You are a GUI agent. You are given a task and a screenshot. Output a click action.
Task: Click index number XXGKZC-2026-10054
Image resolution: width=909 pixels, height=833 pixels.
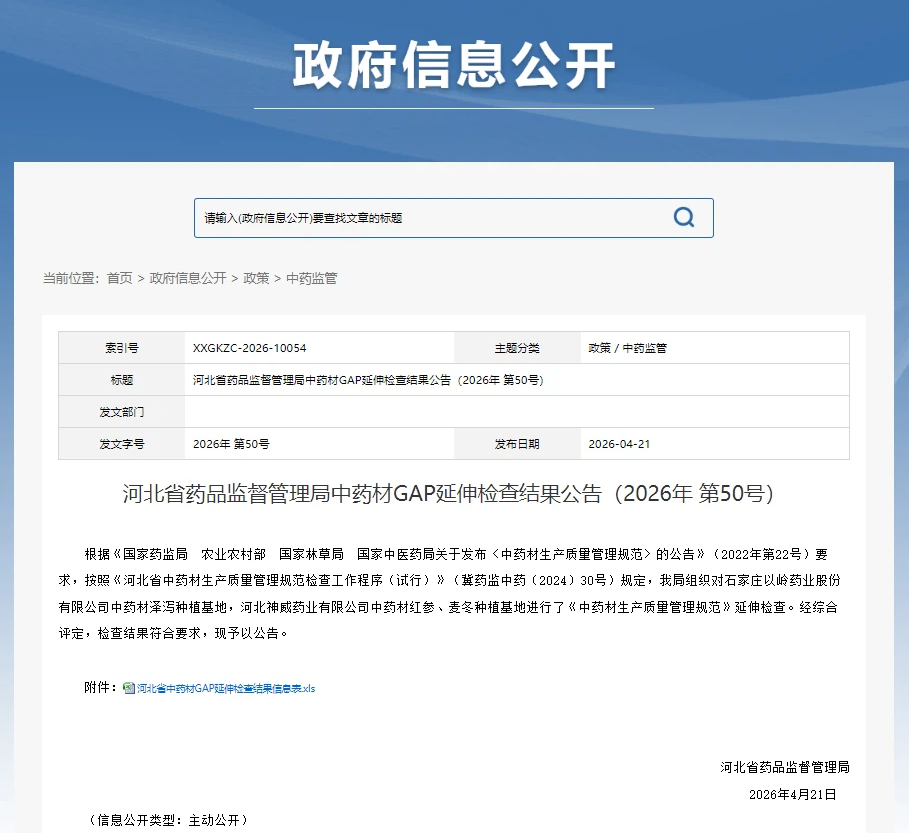coord(249,348)
